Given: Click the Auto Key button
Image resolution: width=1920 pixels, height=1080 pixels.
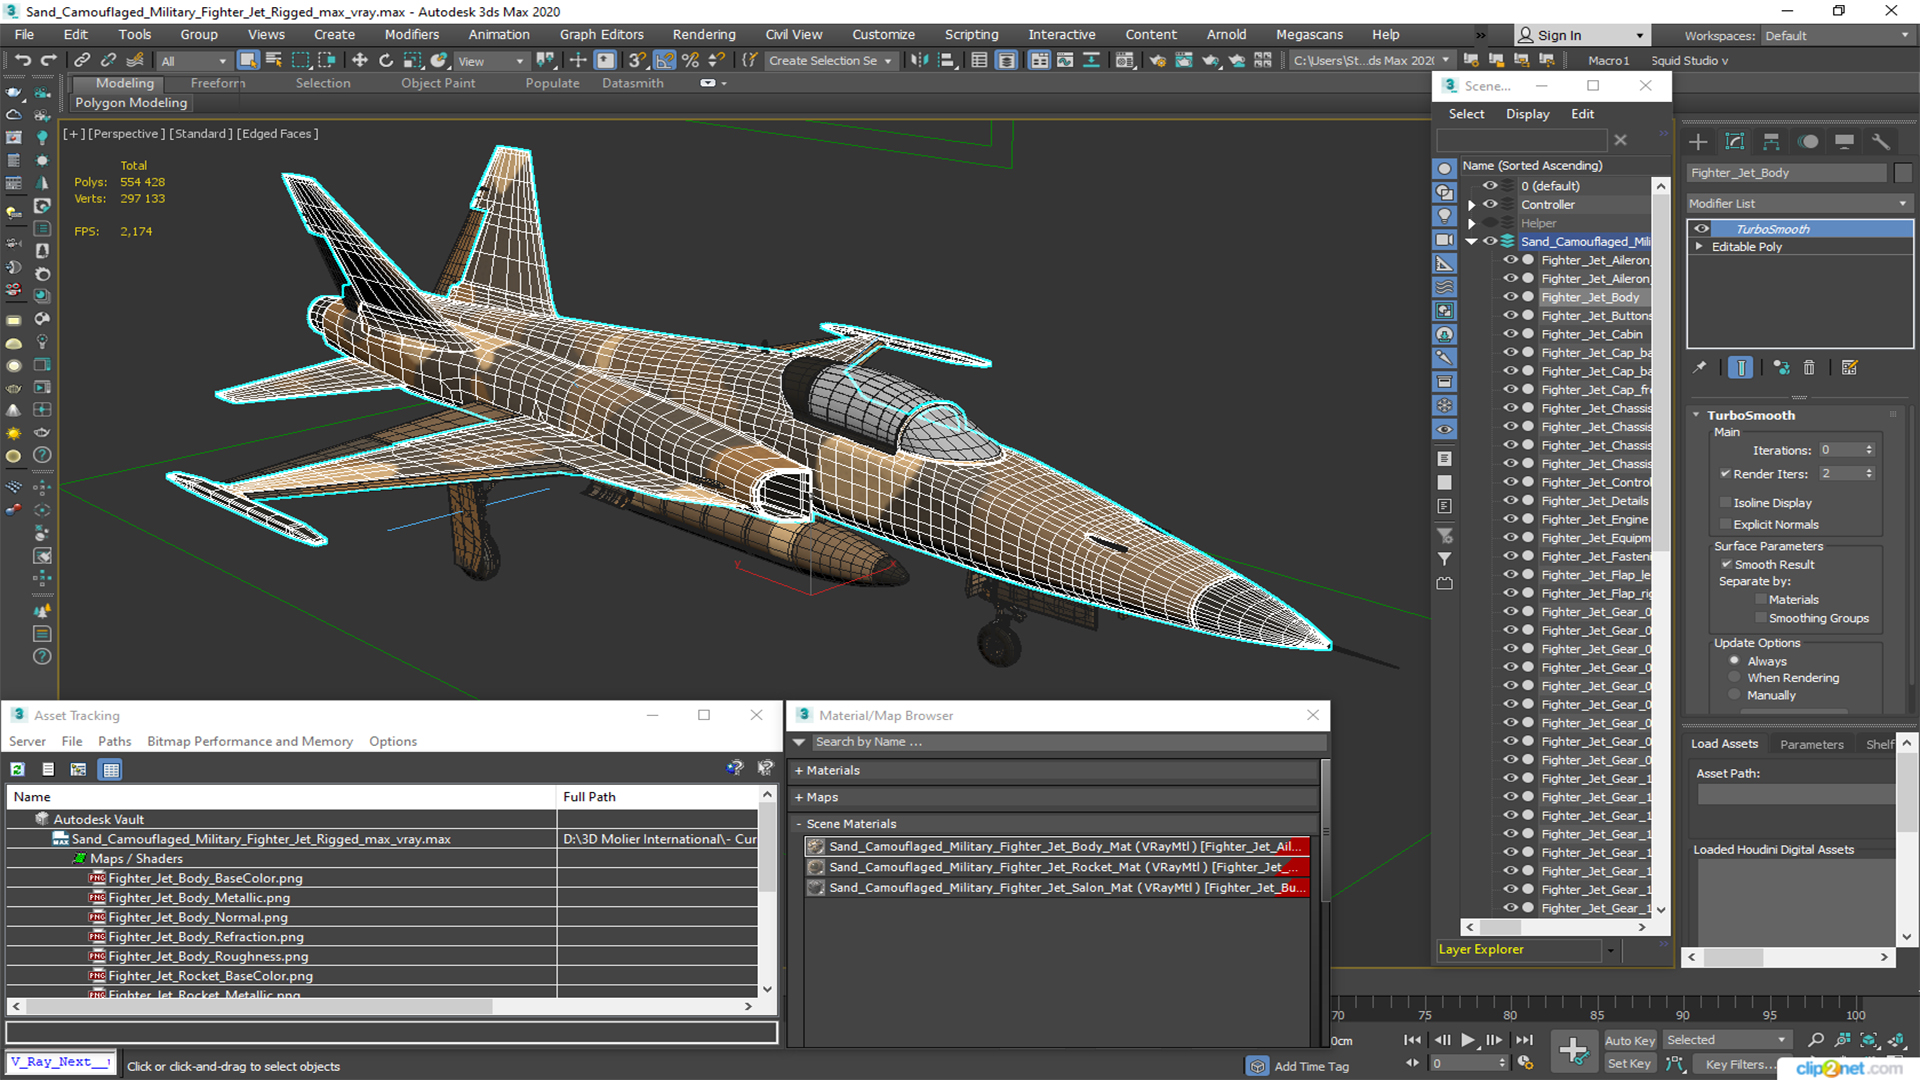Looking at the screenshot, I should (1630, 1041).
